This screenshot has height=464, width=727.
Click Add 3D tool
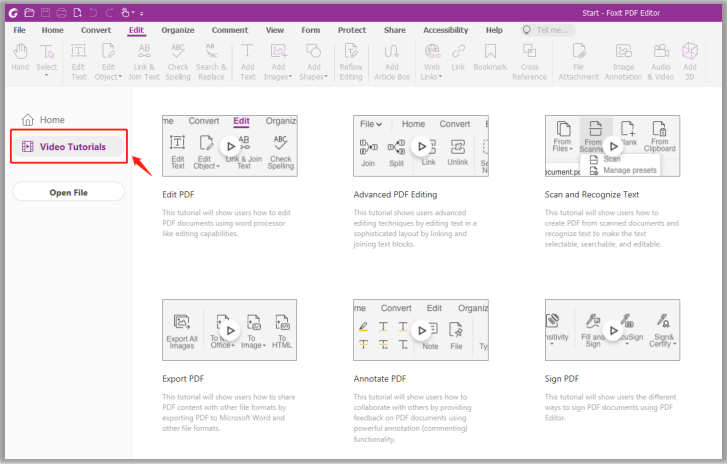[x=690, y=62]
